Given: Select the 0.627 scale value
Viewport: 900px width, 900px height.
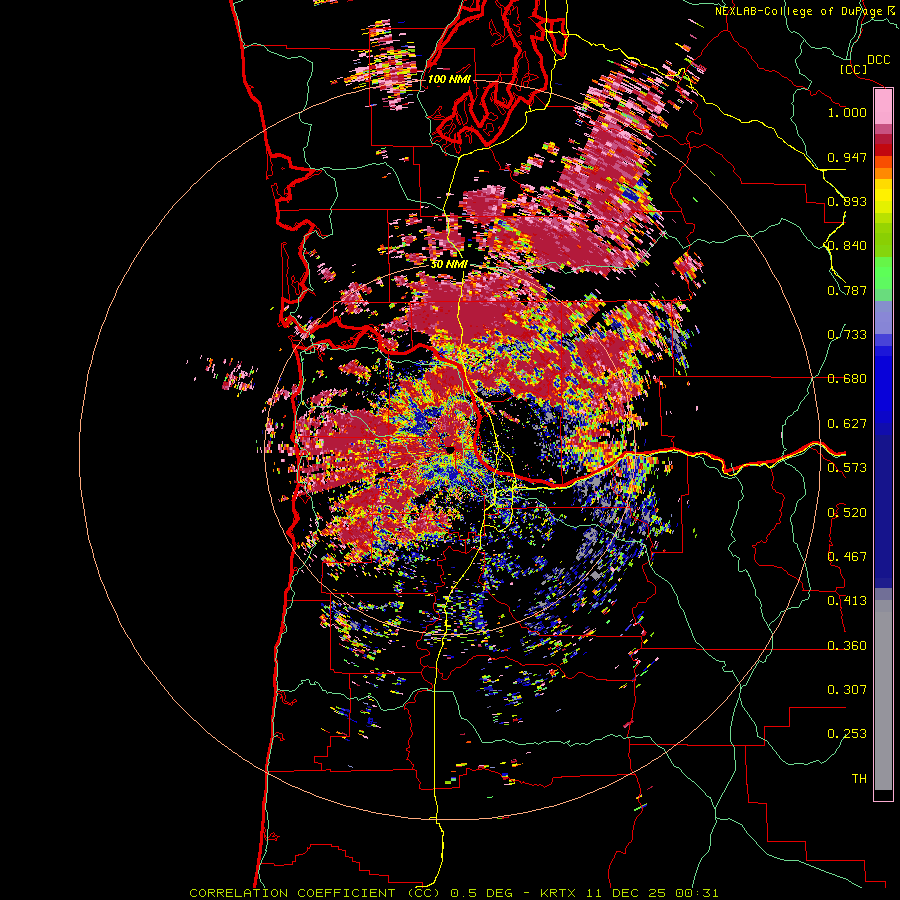Looking at the screenshot, I should [x=847, y=424].
